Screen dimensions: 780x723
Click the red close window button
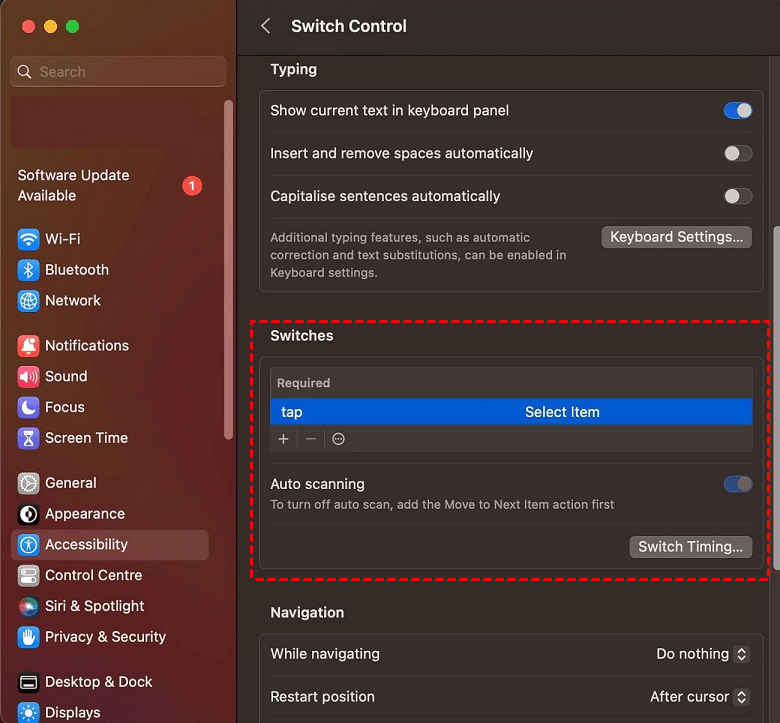point(28,26)
